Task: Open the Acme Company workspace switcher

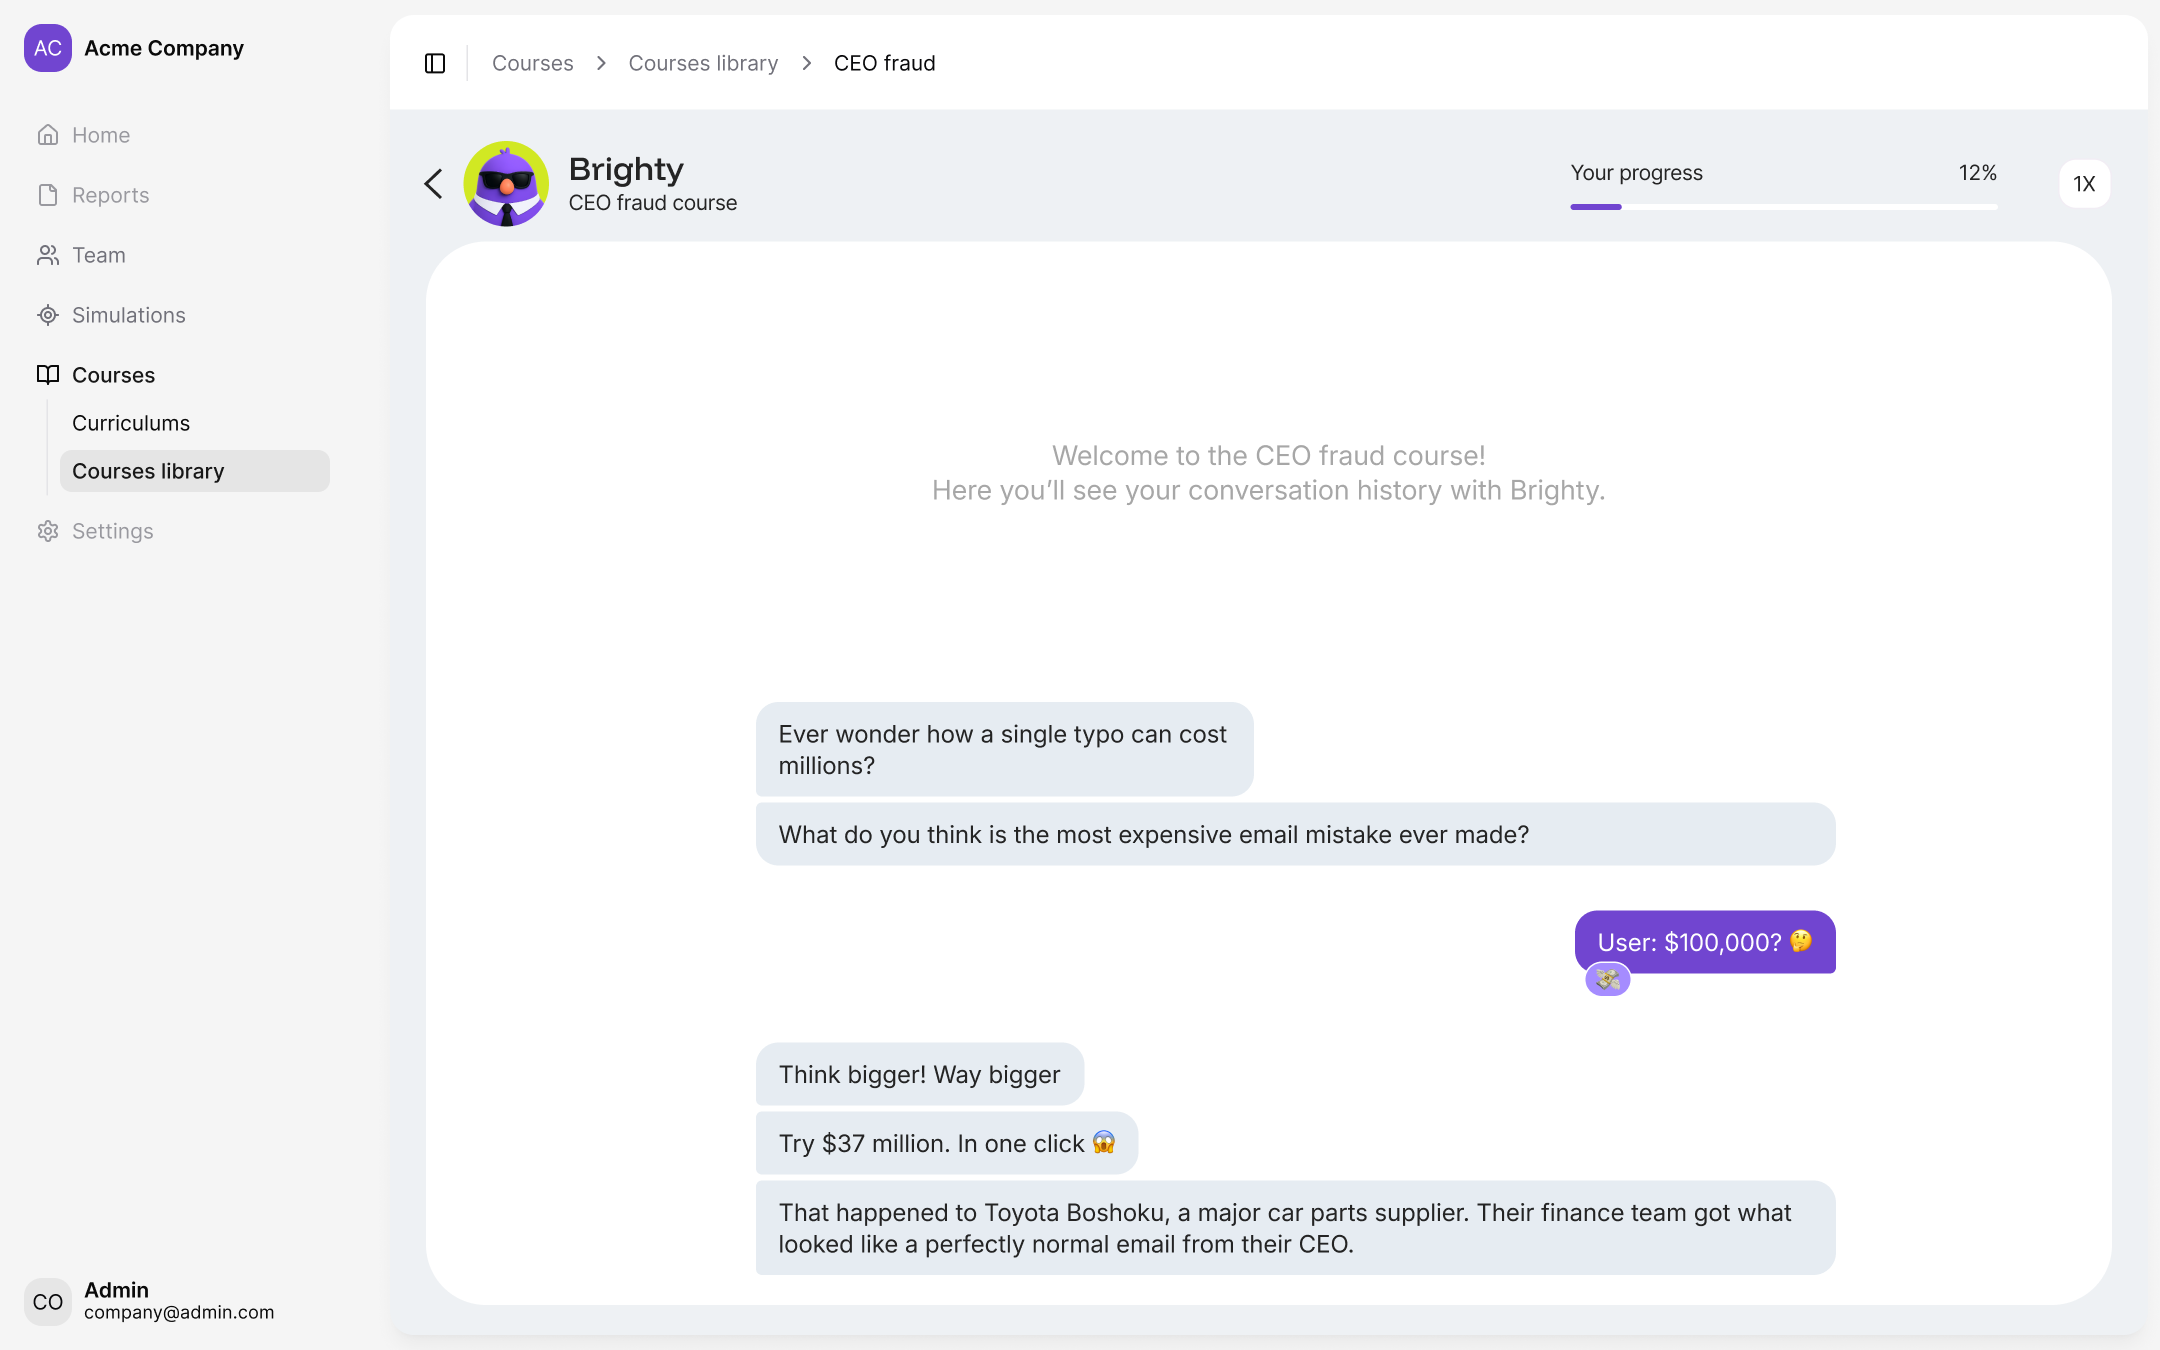Action: [163, 48]
